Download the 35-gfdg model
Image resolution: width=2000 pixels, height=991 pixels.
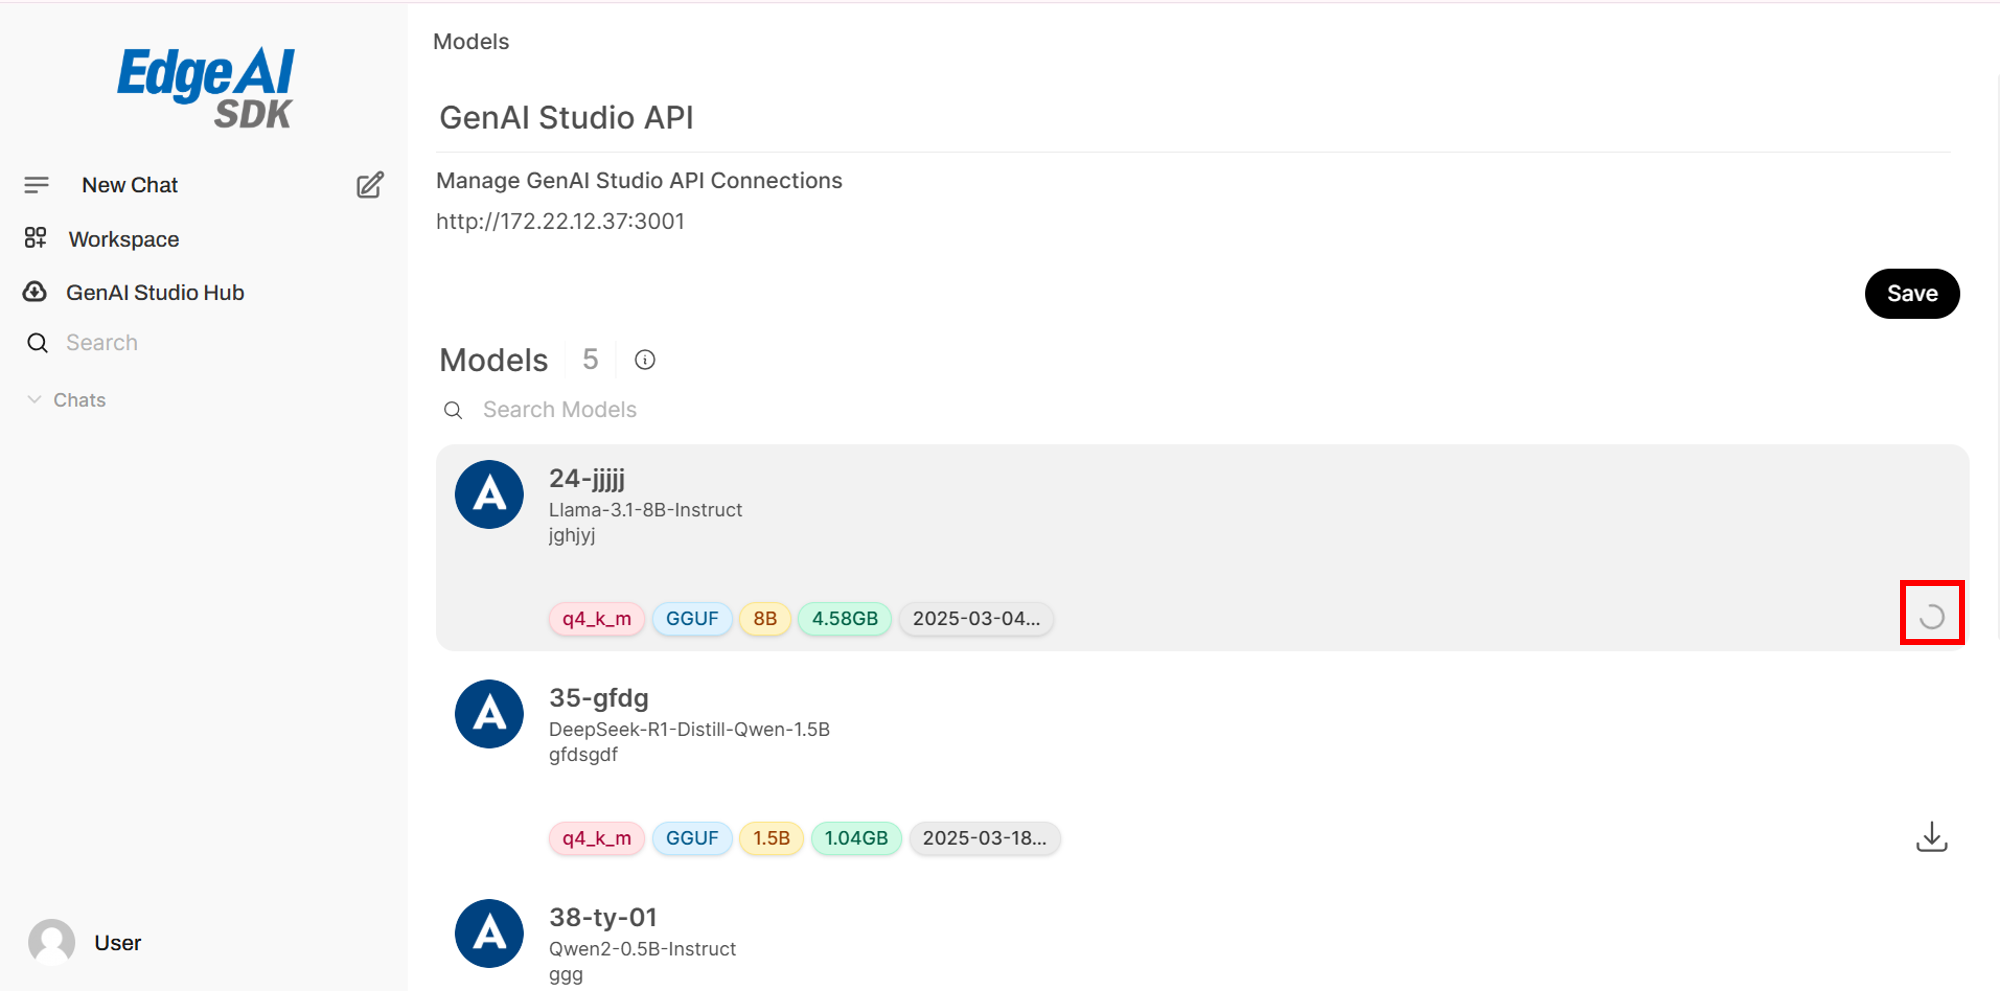tap(1931, 837)
